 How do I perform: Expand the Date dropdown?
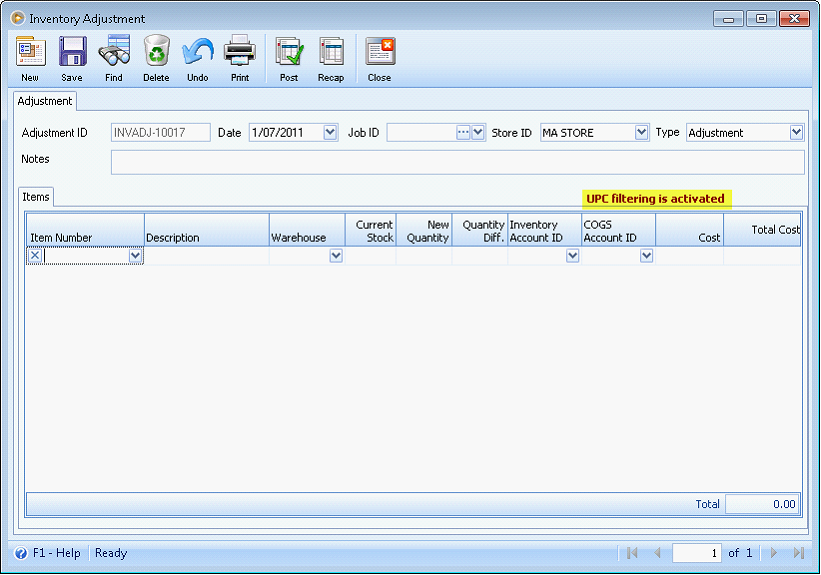tap(331, 132)
